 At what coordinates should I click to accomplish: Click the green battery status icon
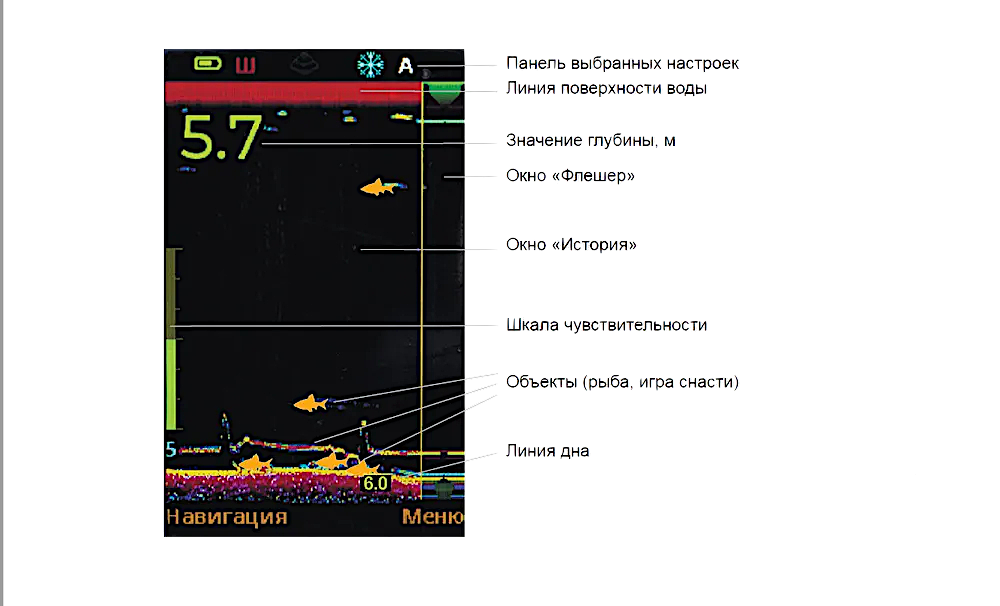(x=209, y=66)
